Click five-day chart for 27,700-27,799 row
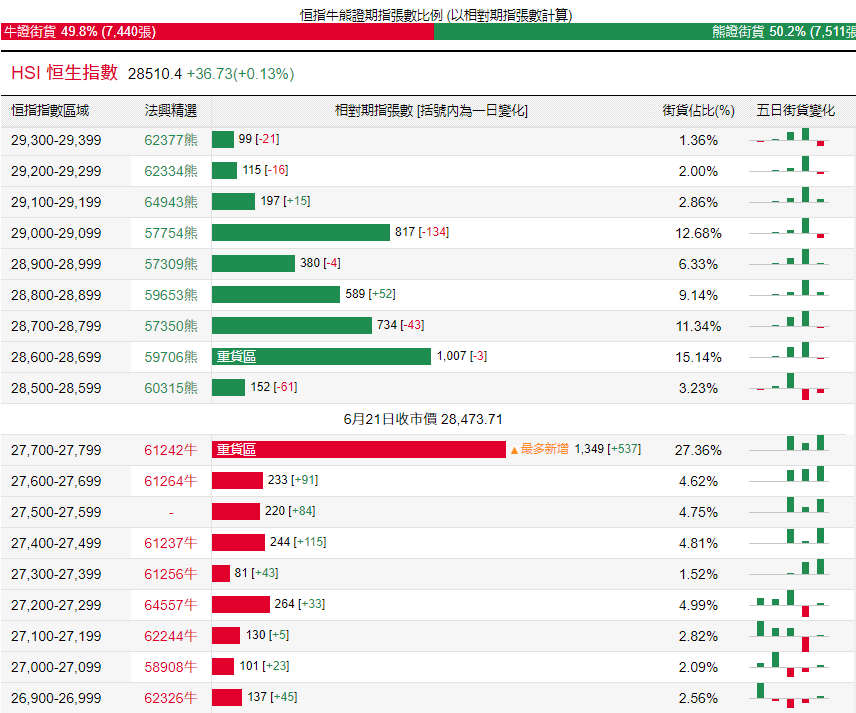The width and height of the screenshot is (856, 713). click(x=789, y=443)
